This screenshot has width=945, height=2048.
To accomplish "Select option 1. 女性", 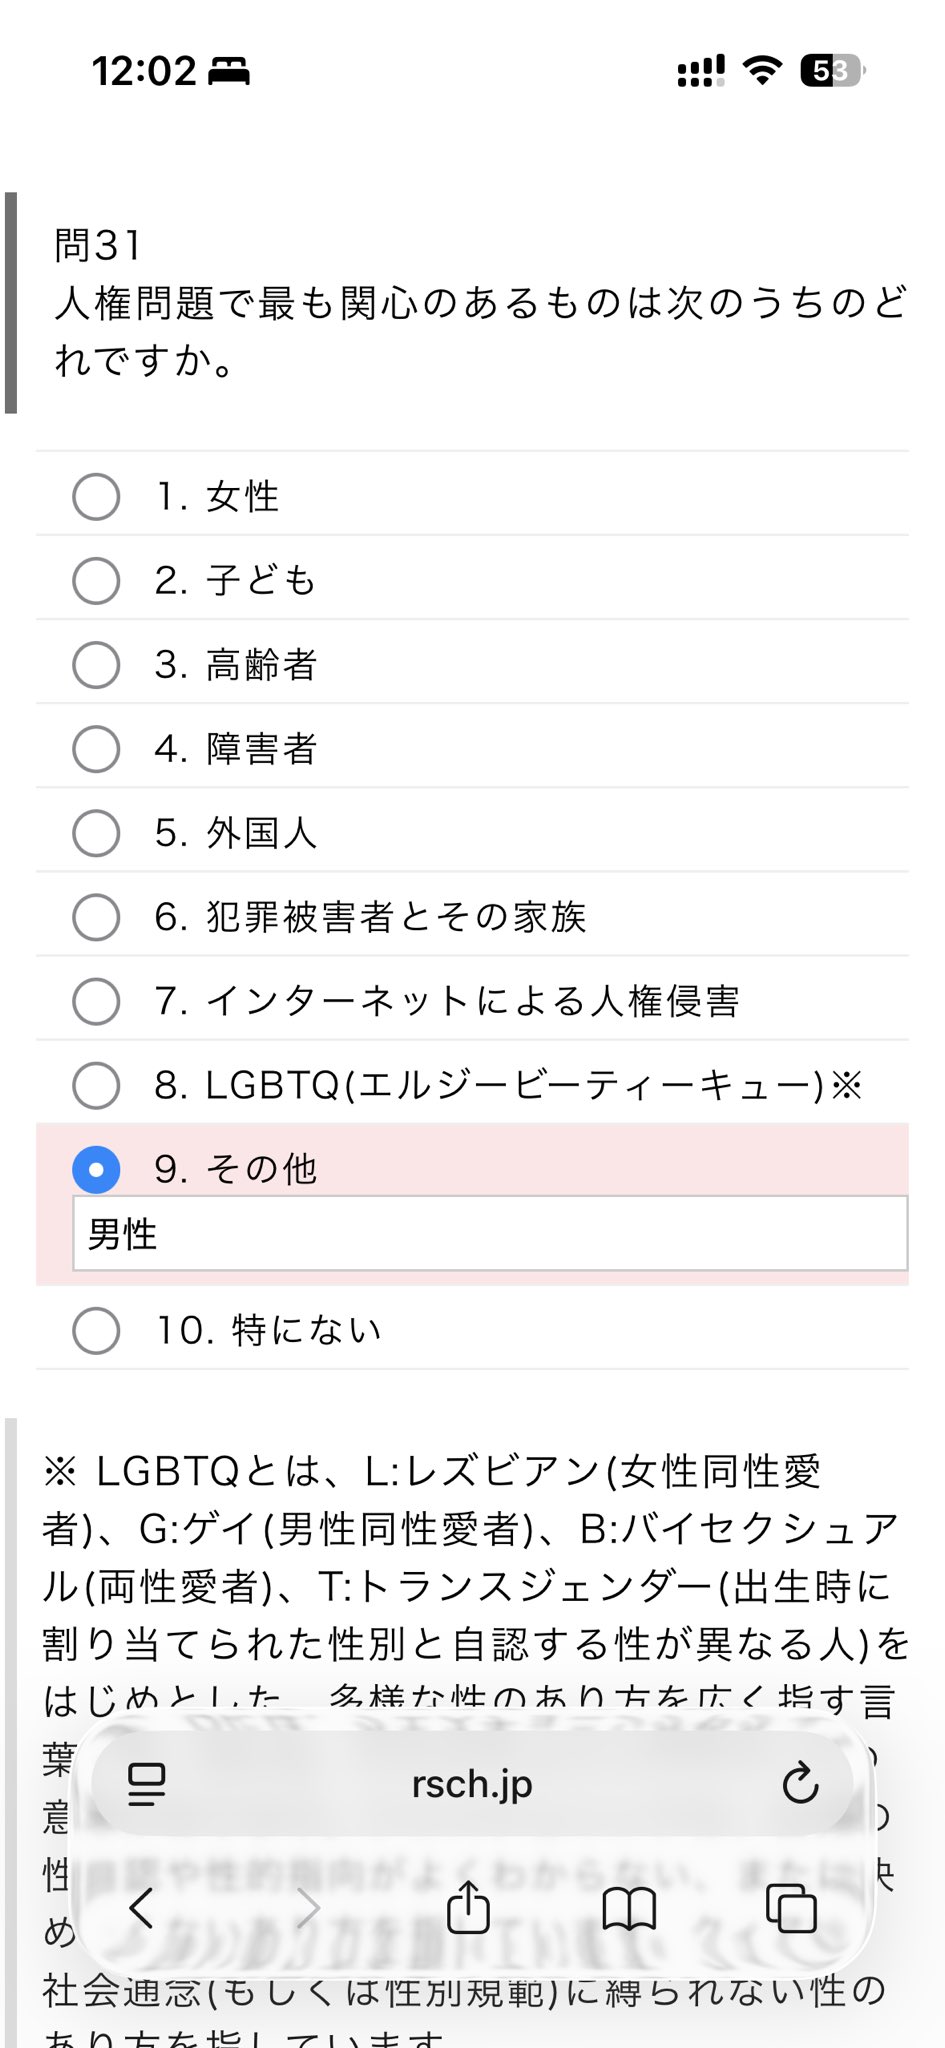I will coord(96,497).
